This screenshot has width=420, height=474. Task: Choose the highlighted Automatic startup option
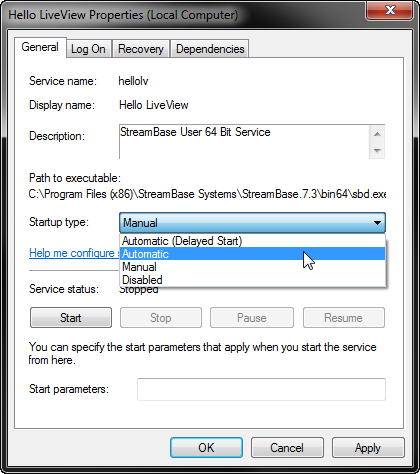coord(252,254)
